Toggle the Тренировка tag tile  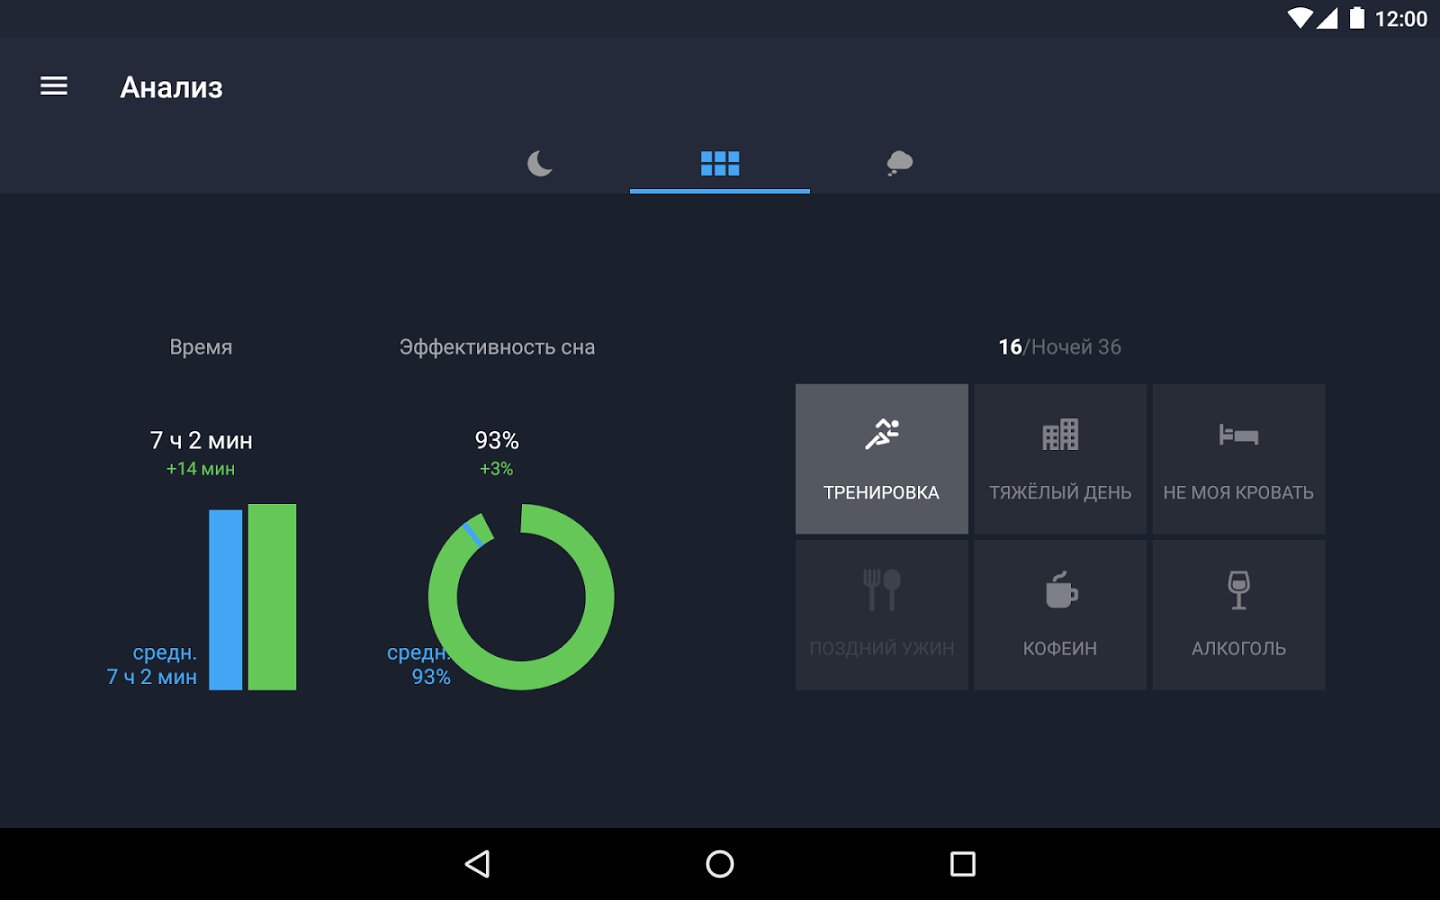click(881, 459)
